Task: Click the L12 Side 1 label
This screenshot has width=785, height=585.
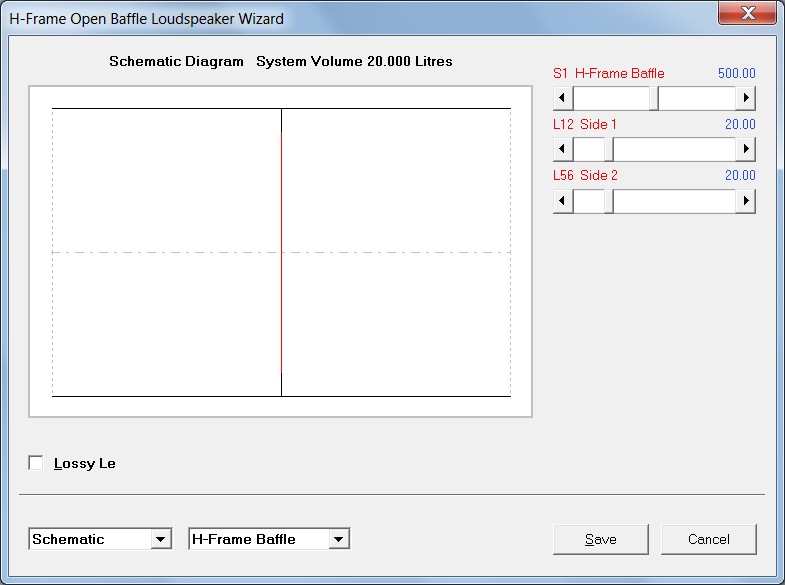Action: 585,125
